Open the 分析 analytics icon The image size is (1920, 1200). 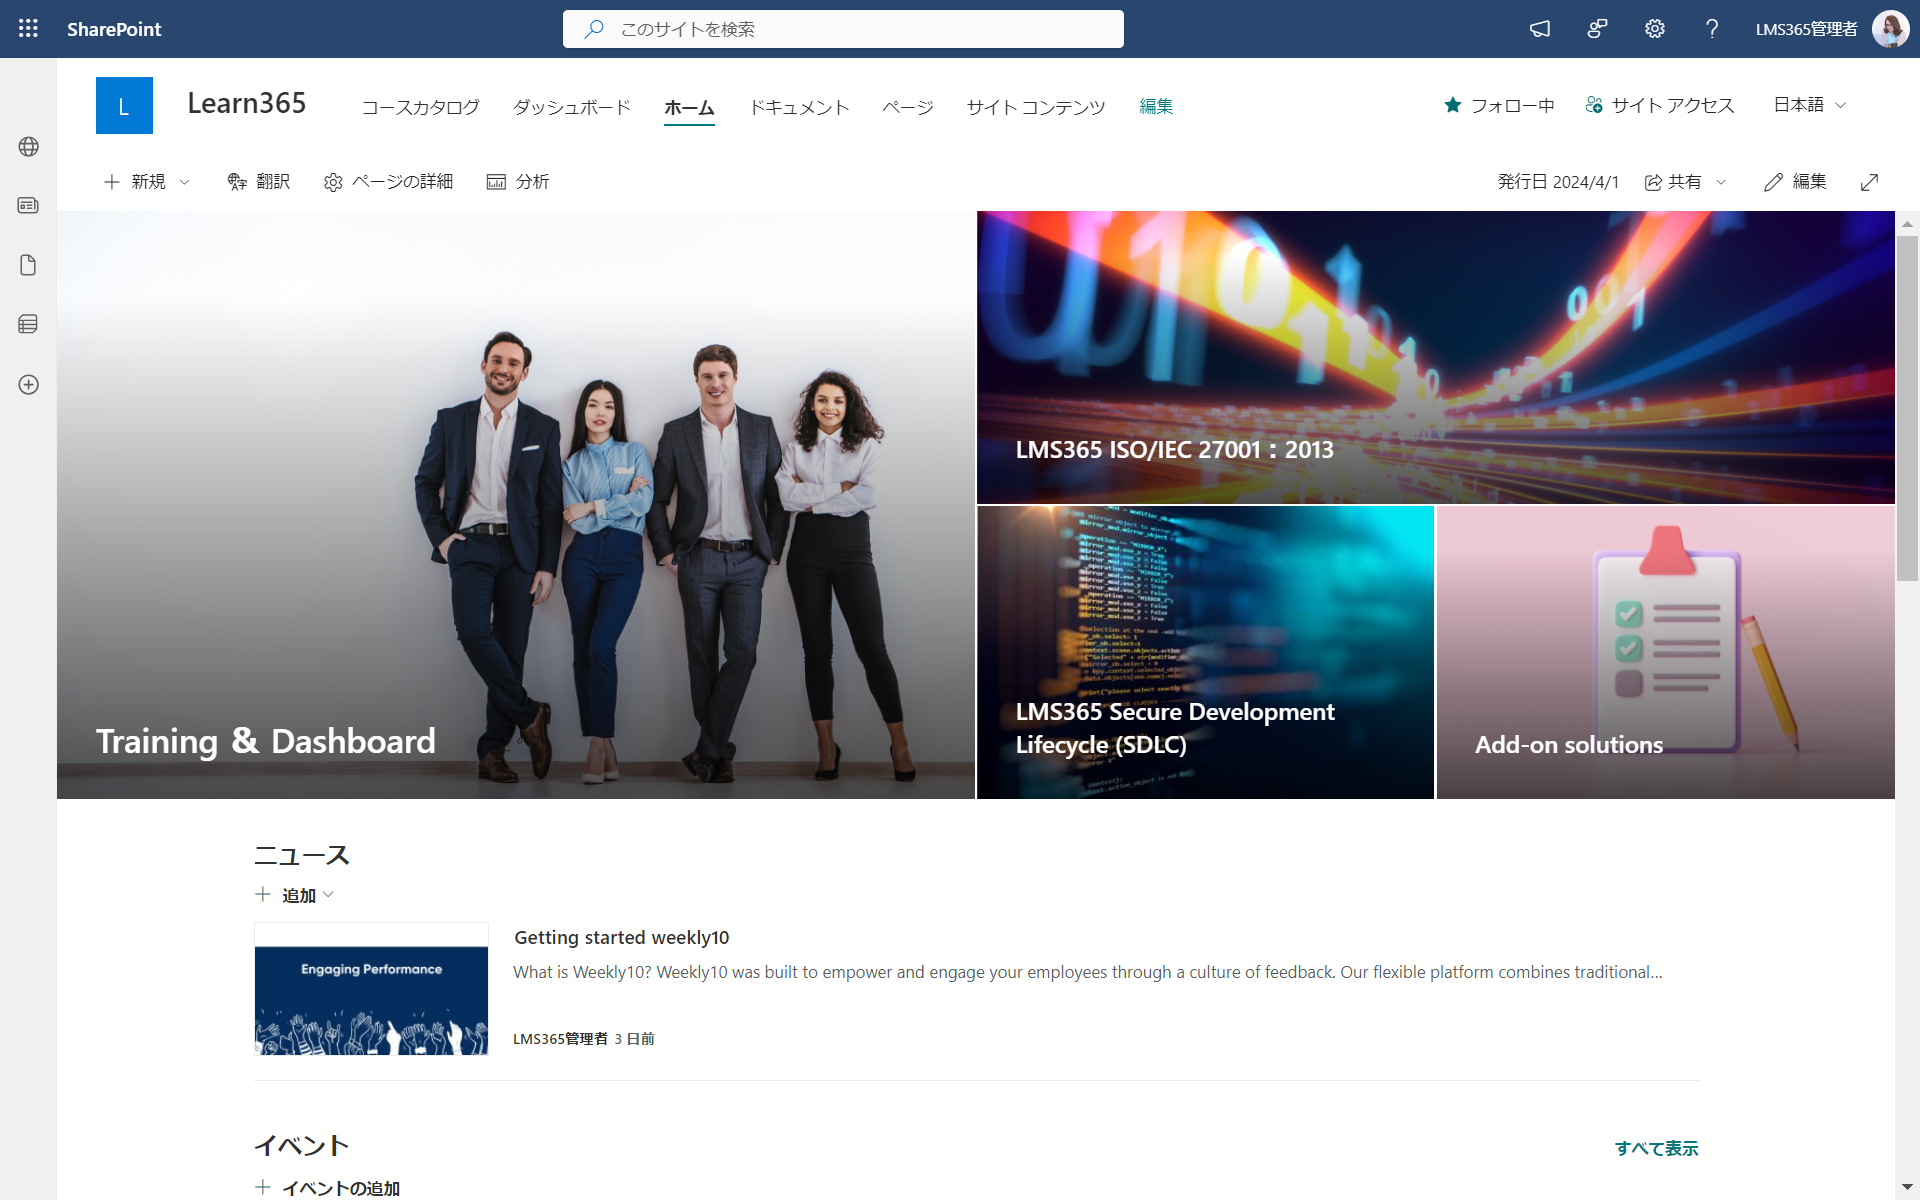pos(496,182)
